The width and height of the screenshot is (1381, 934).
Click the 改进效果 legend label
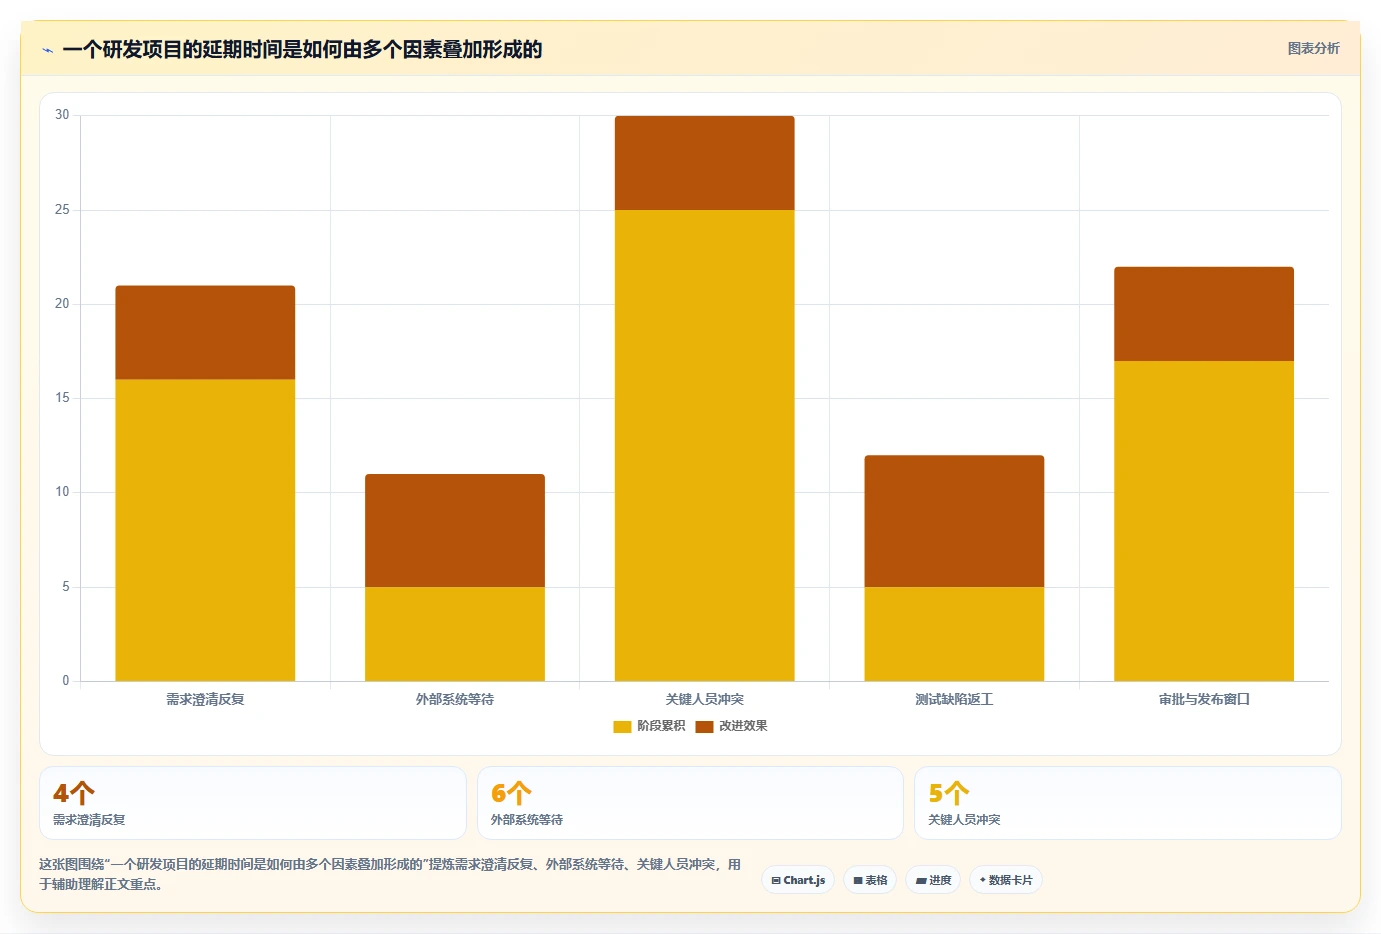[743, 726]
